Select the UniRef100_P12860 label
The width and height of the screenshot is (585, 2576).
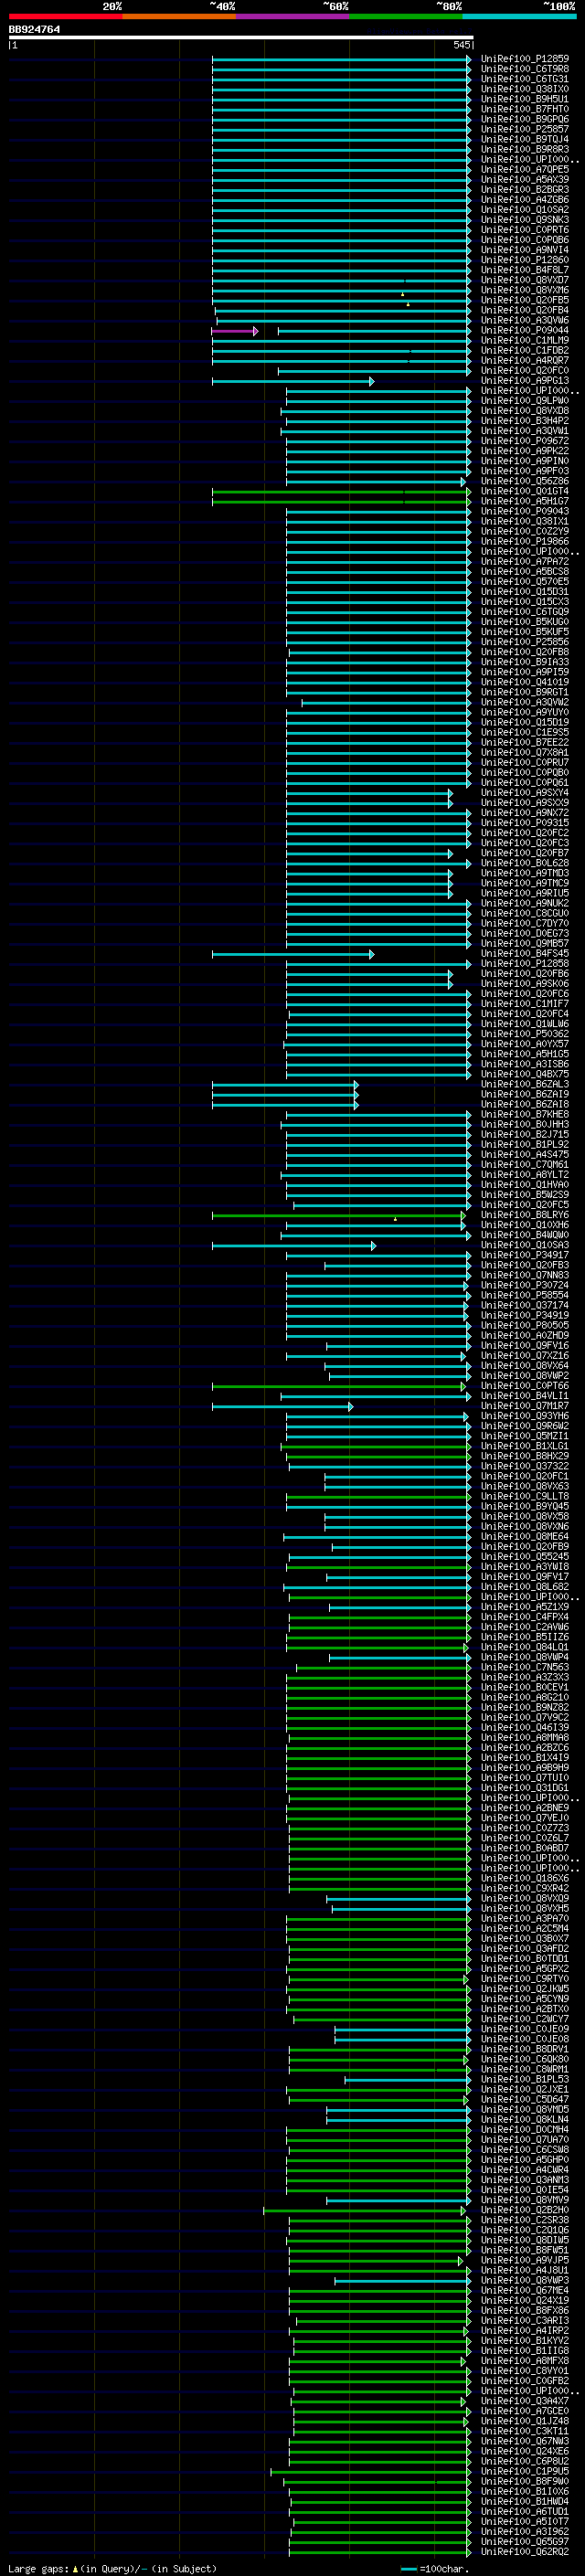pos(525,260)
